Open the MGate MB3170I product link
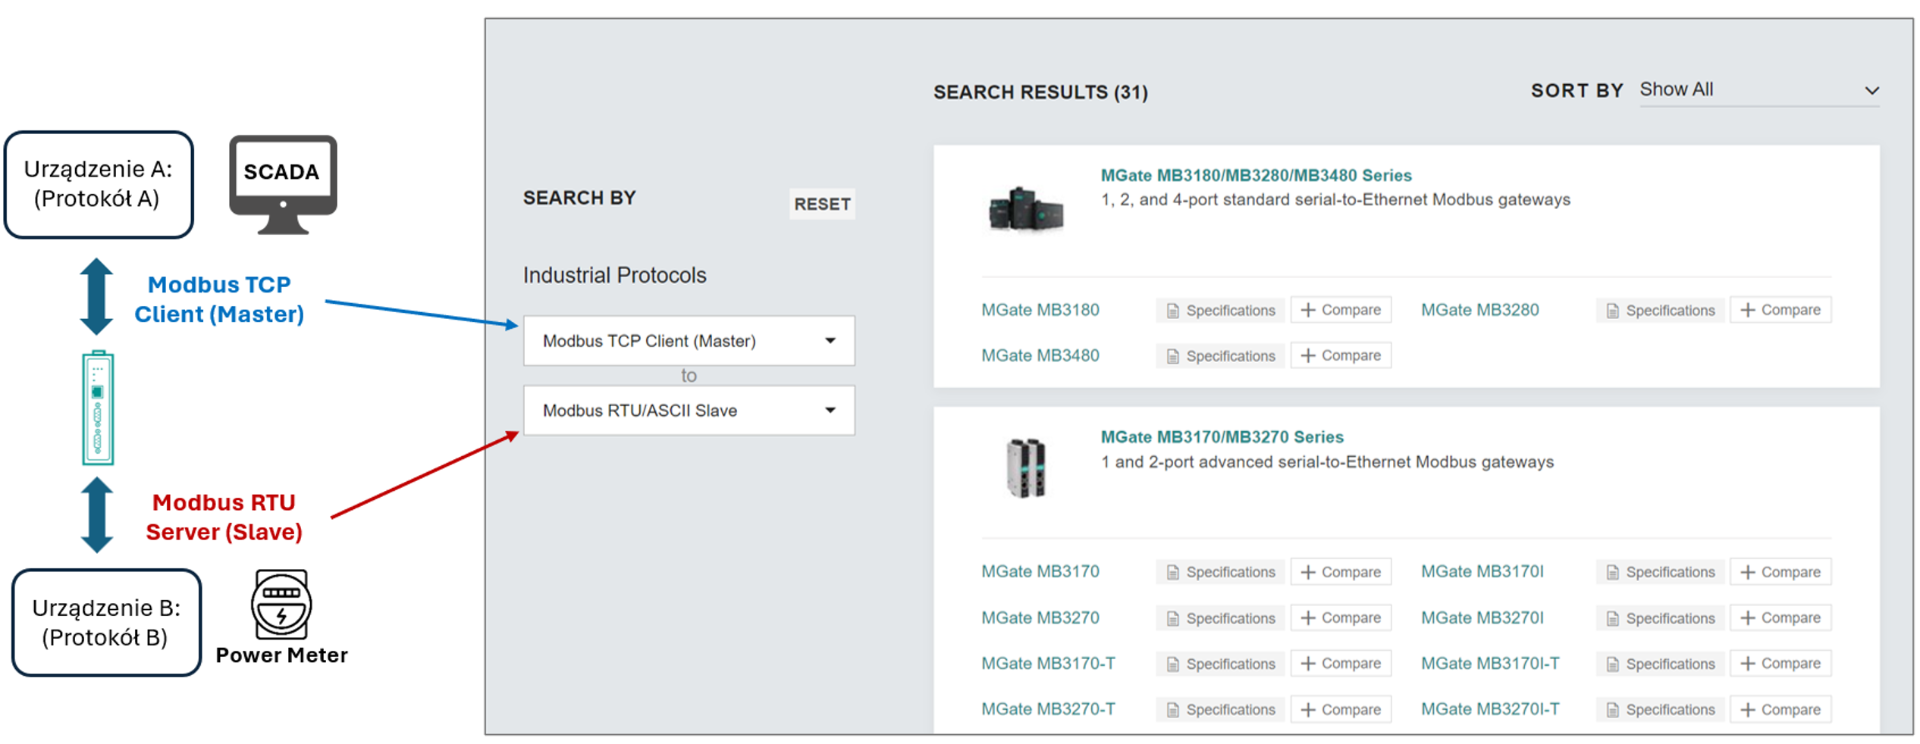This screenshot has width=1920, height=744. (1482, 572)
